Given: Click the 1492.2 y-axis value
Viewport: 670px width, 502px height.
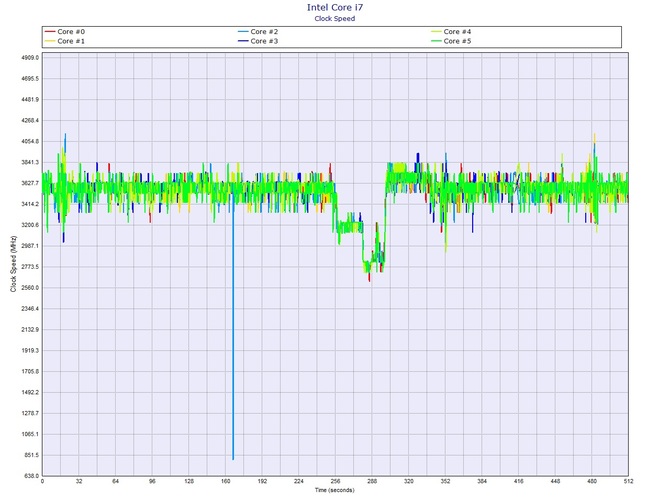Looking at the screenshot, I should (30, 393).
